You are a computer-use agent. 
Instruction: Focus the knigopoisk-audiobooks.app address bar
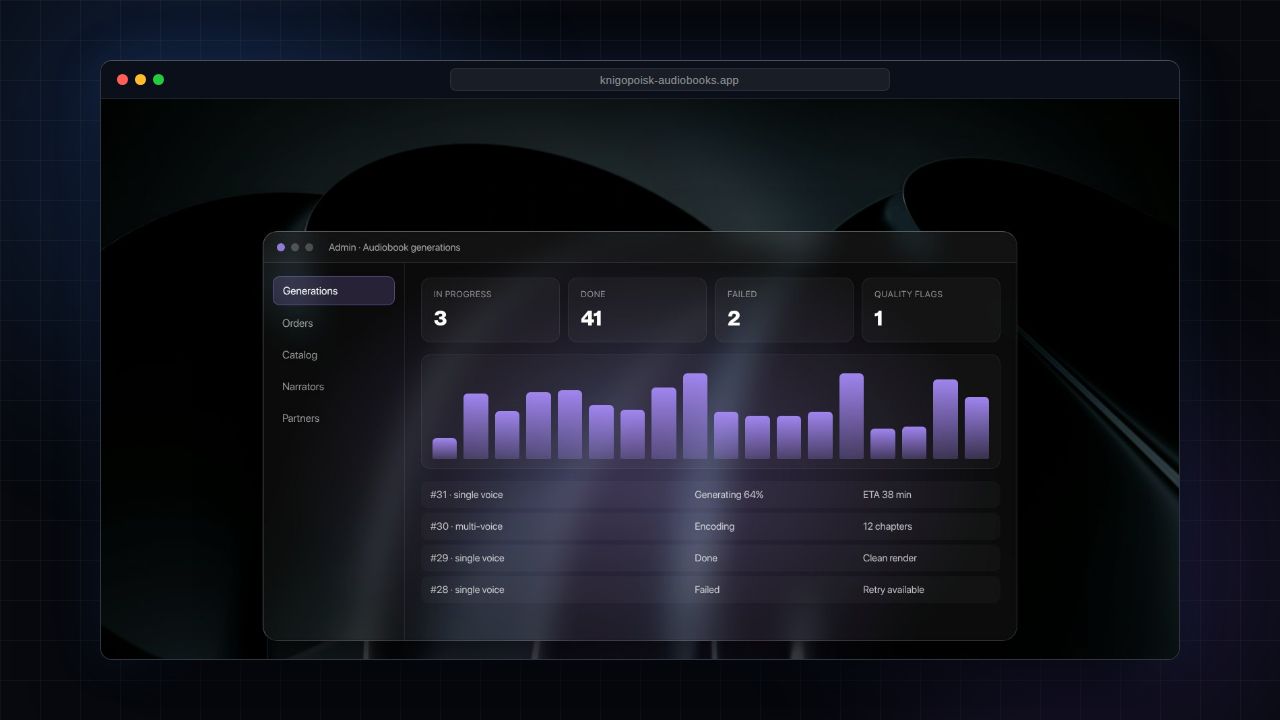coord(669,80)
